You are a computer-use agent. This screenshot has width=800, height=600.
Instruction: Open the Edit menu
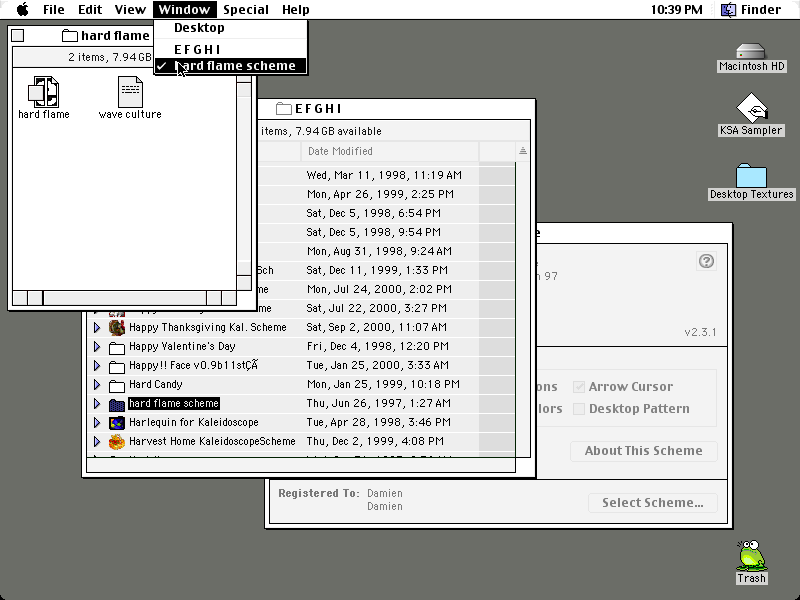[90, 9]
